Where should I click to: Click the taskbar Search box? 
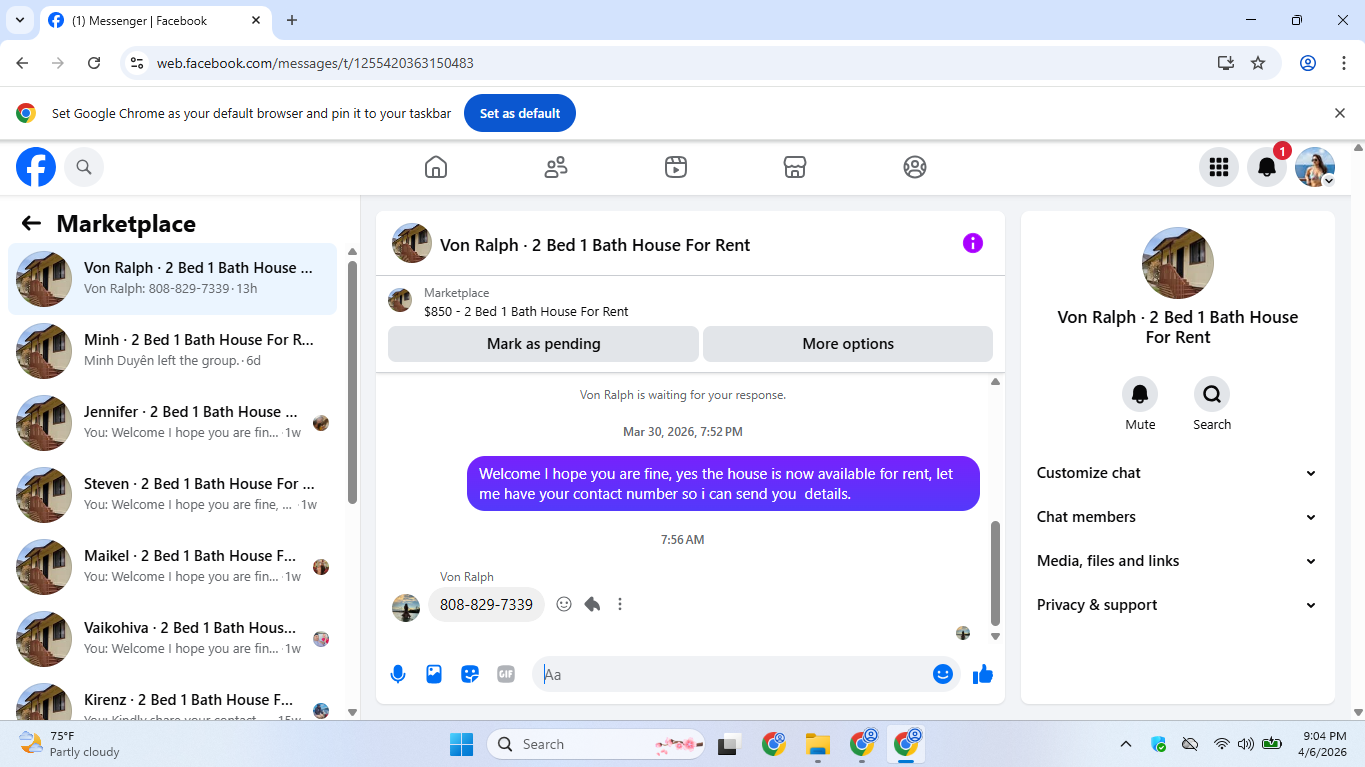pos(597,744)
